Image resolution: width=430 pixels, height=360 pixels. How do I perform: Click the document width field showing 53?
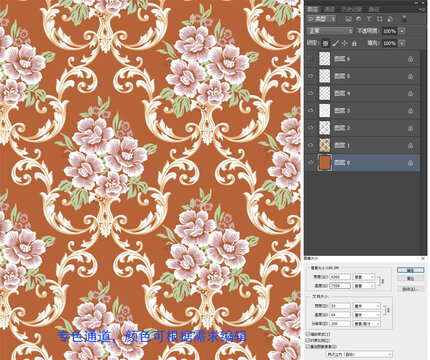point(340,306)
